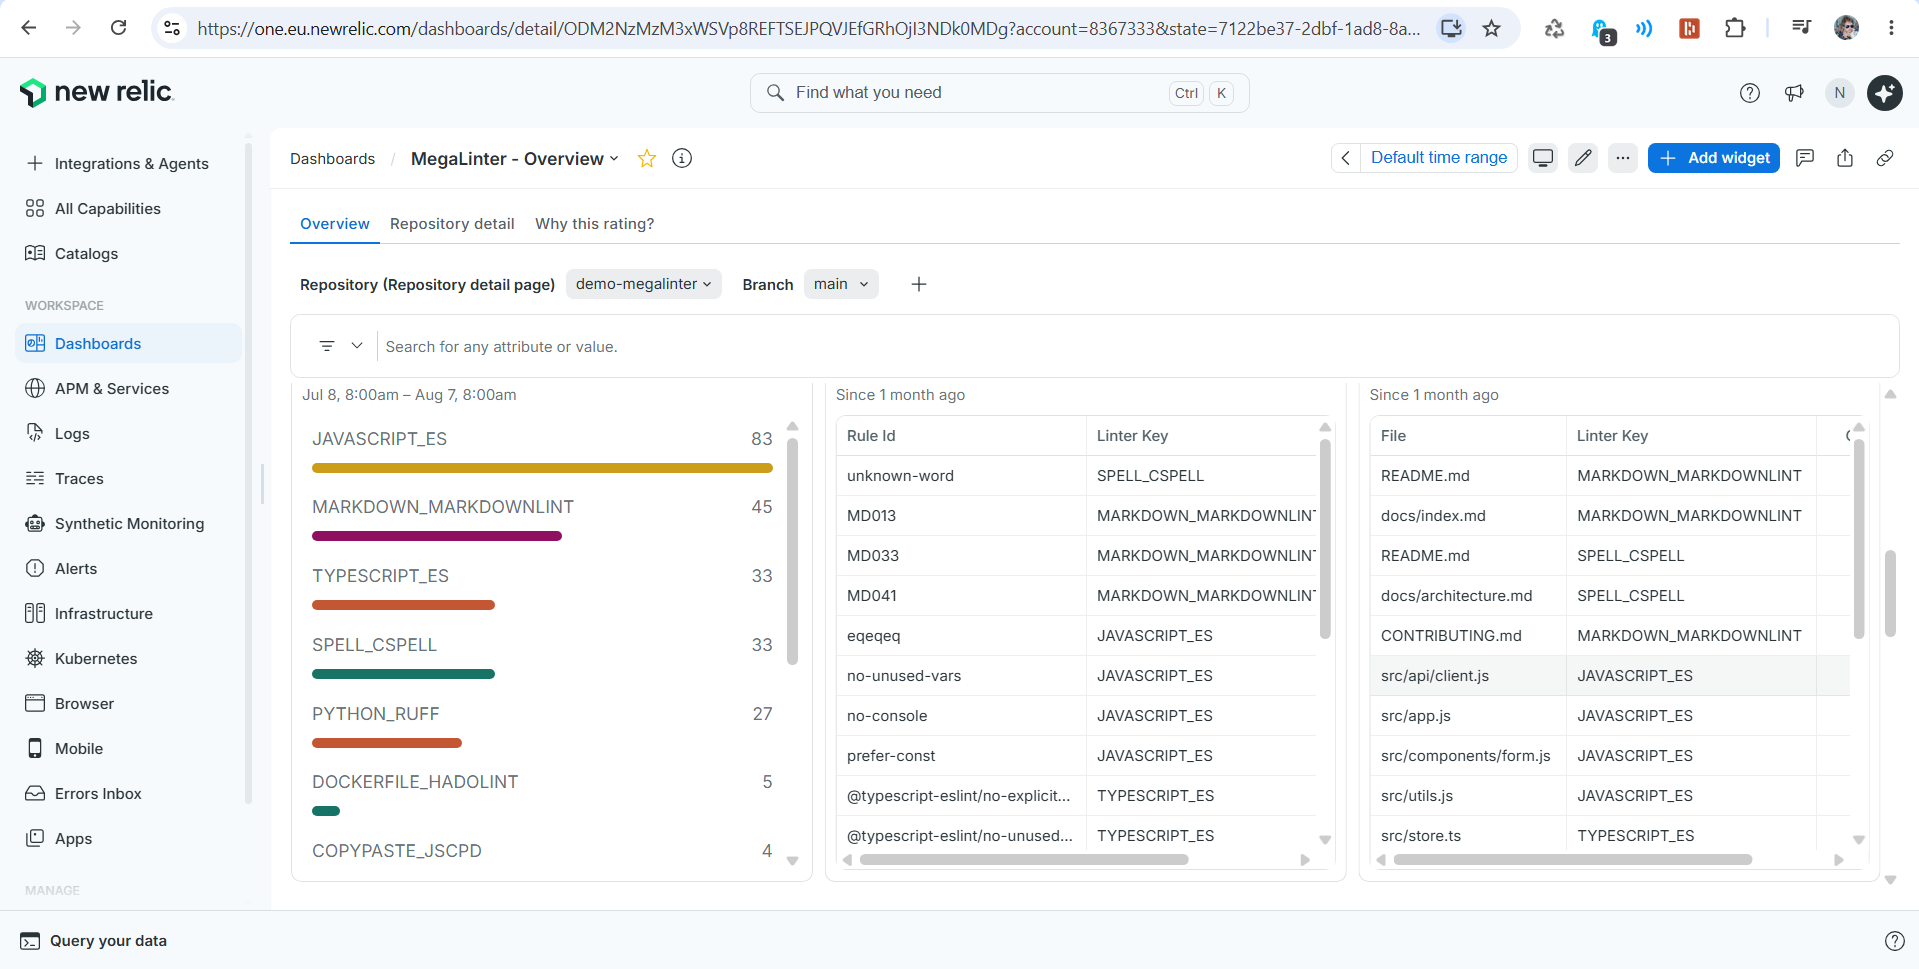Open the browser extensions puzzle icon

(x=1735, y=28)
